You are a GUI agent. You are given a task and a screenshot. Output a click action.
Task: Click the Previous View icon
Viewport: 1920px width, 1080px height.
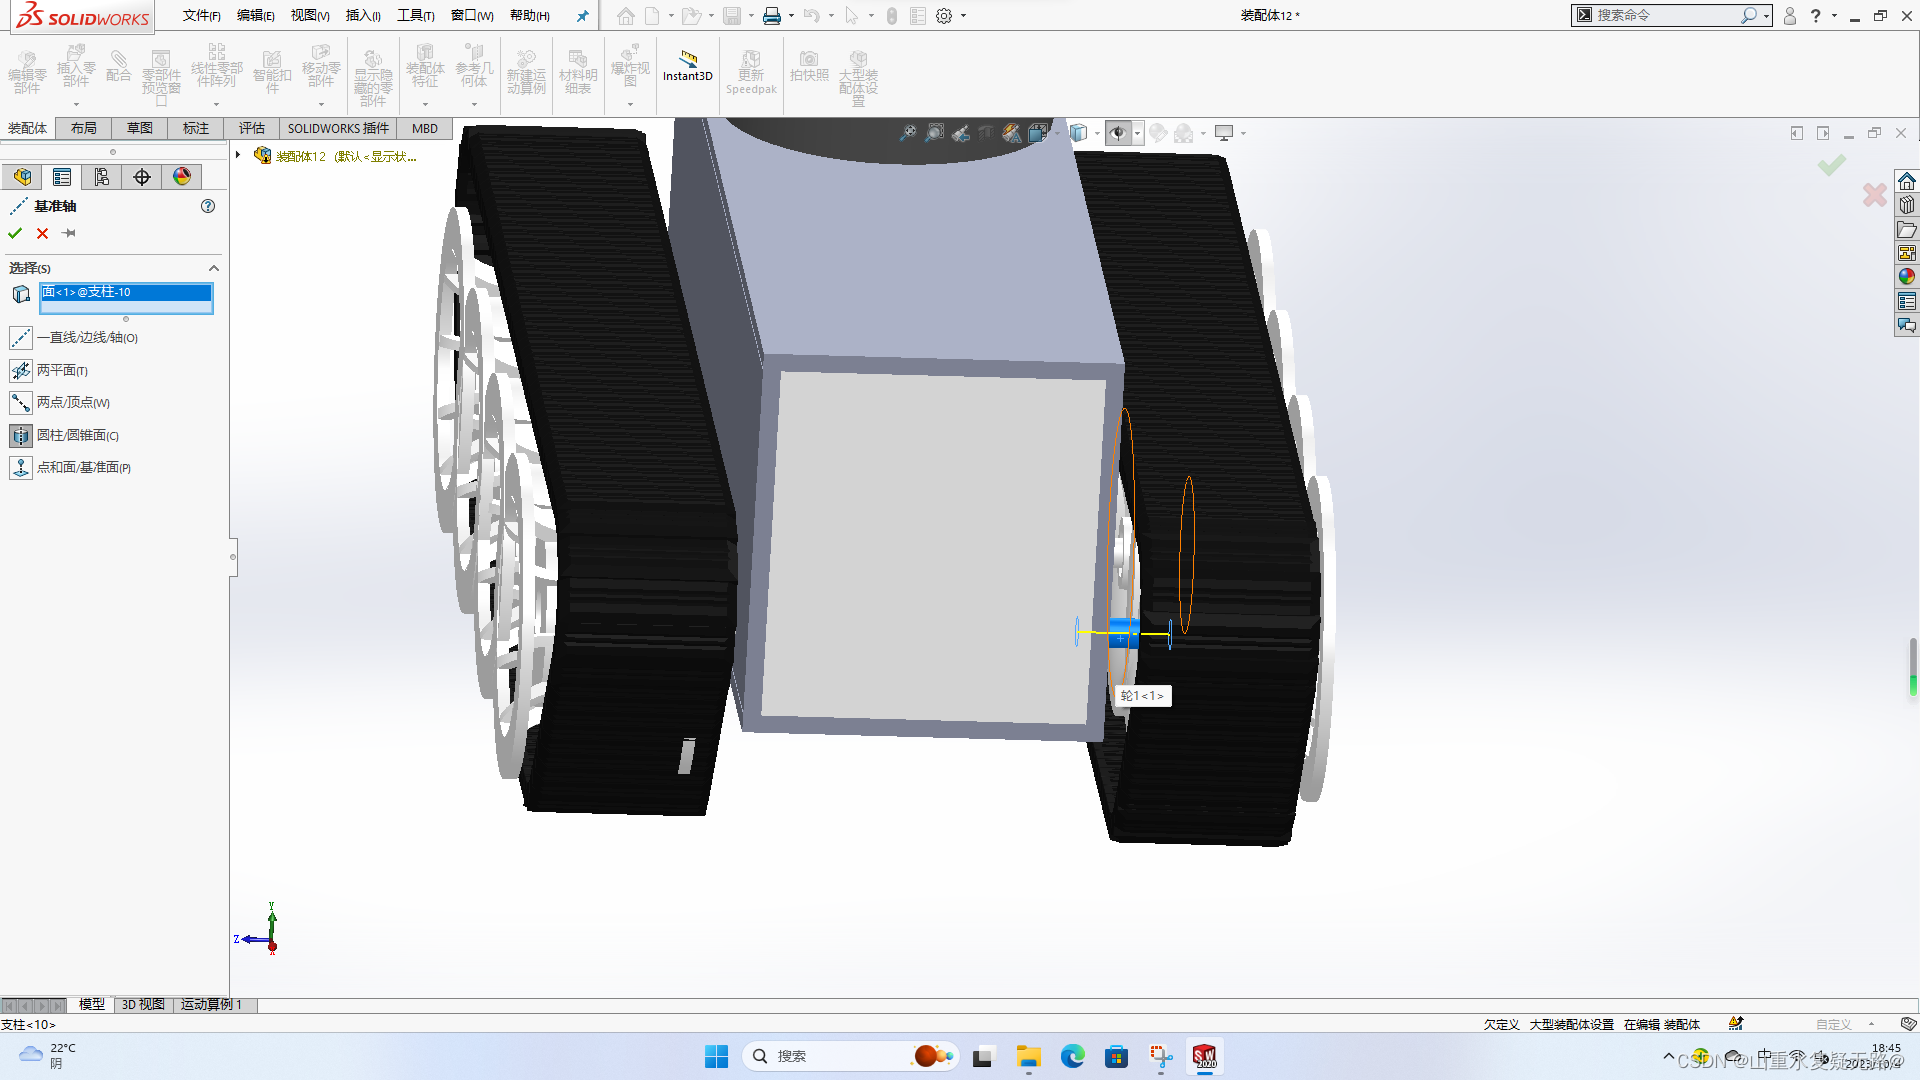[x=961, y=133]
